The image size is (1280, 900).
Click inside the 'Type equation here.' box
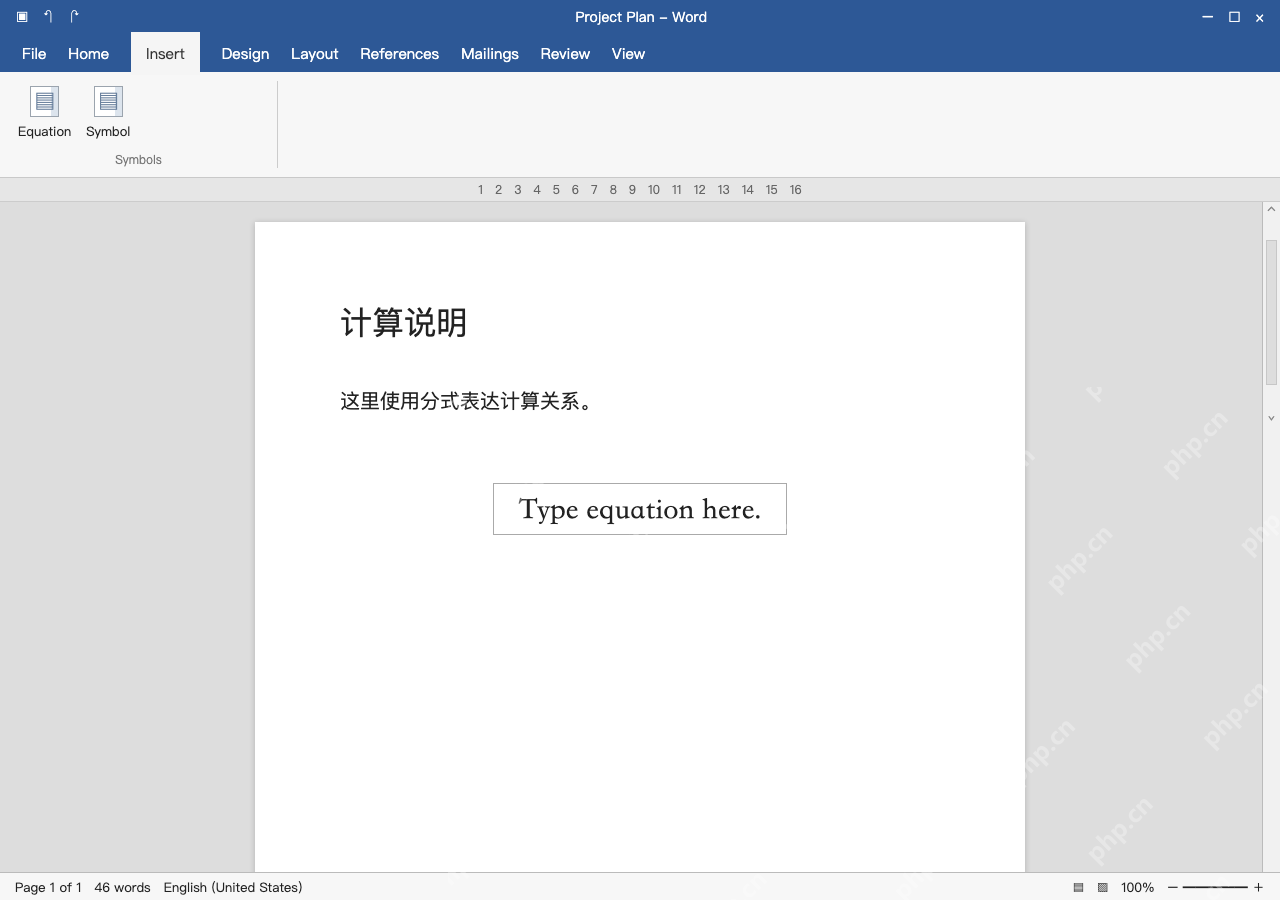click(640, 509)
